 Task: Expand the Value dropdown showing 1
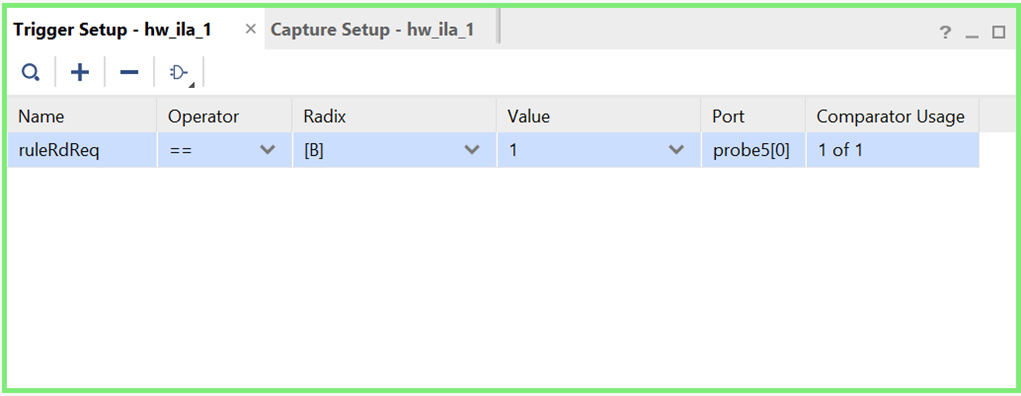(677, 150)
